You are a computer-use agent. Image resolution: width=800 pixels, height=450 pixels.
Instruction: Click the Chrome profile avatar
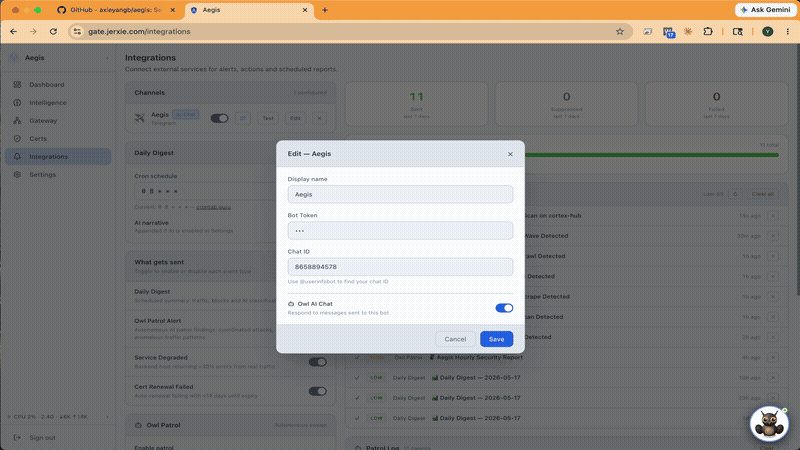767,32
